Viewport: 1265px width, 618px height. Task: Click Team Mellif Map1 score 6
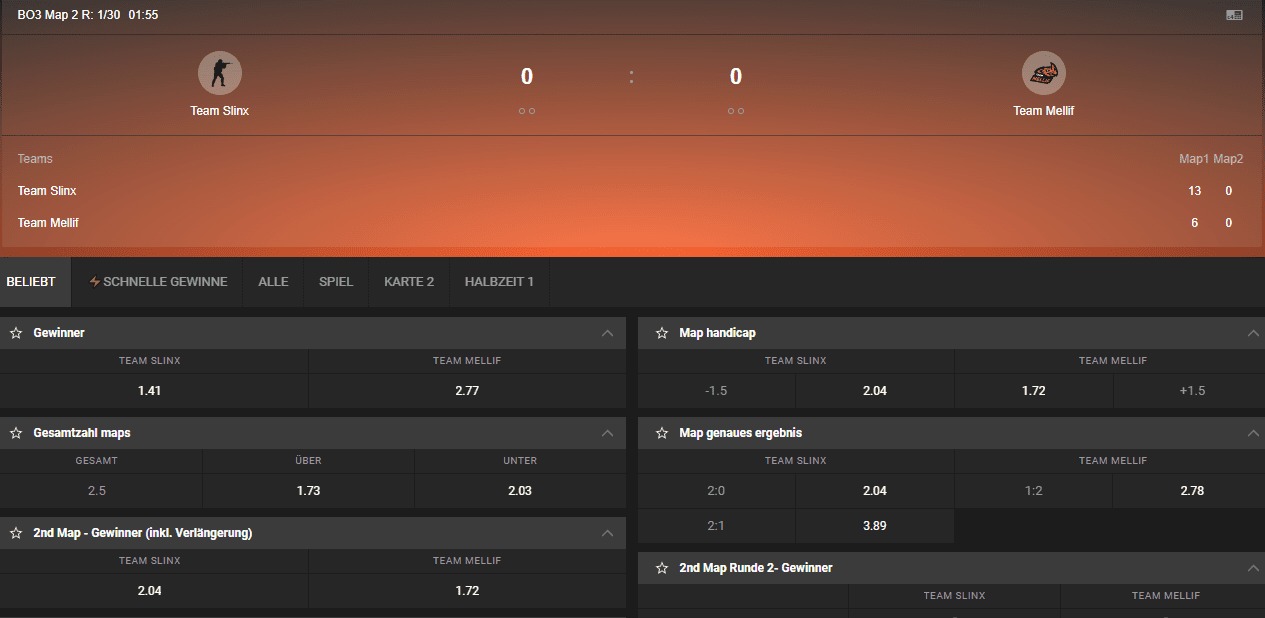tap(1195, 223)
